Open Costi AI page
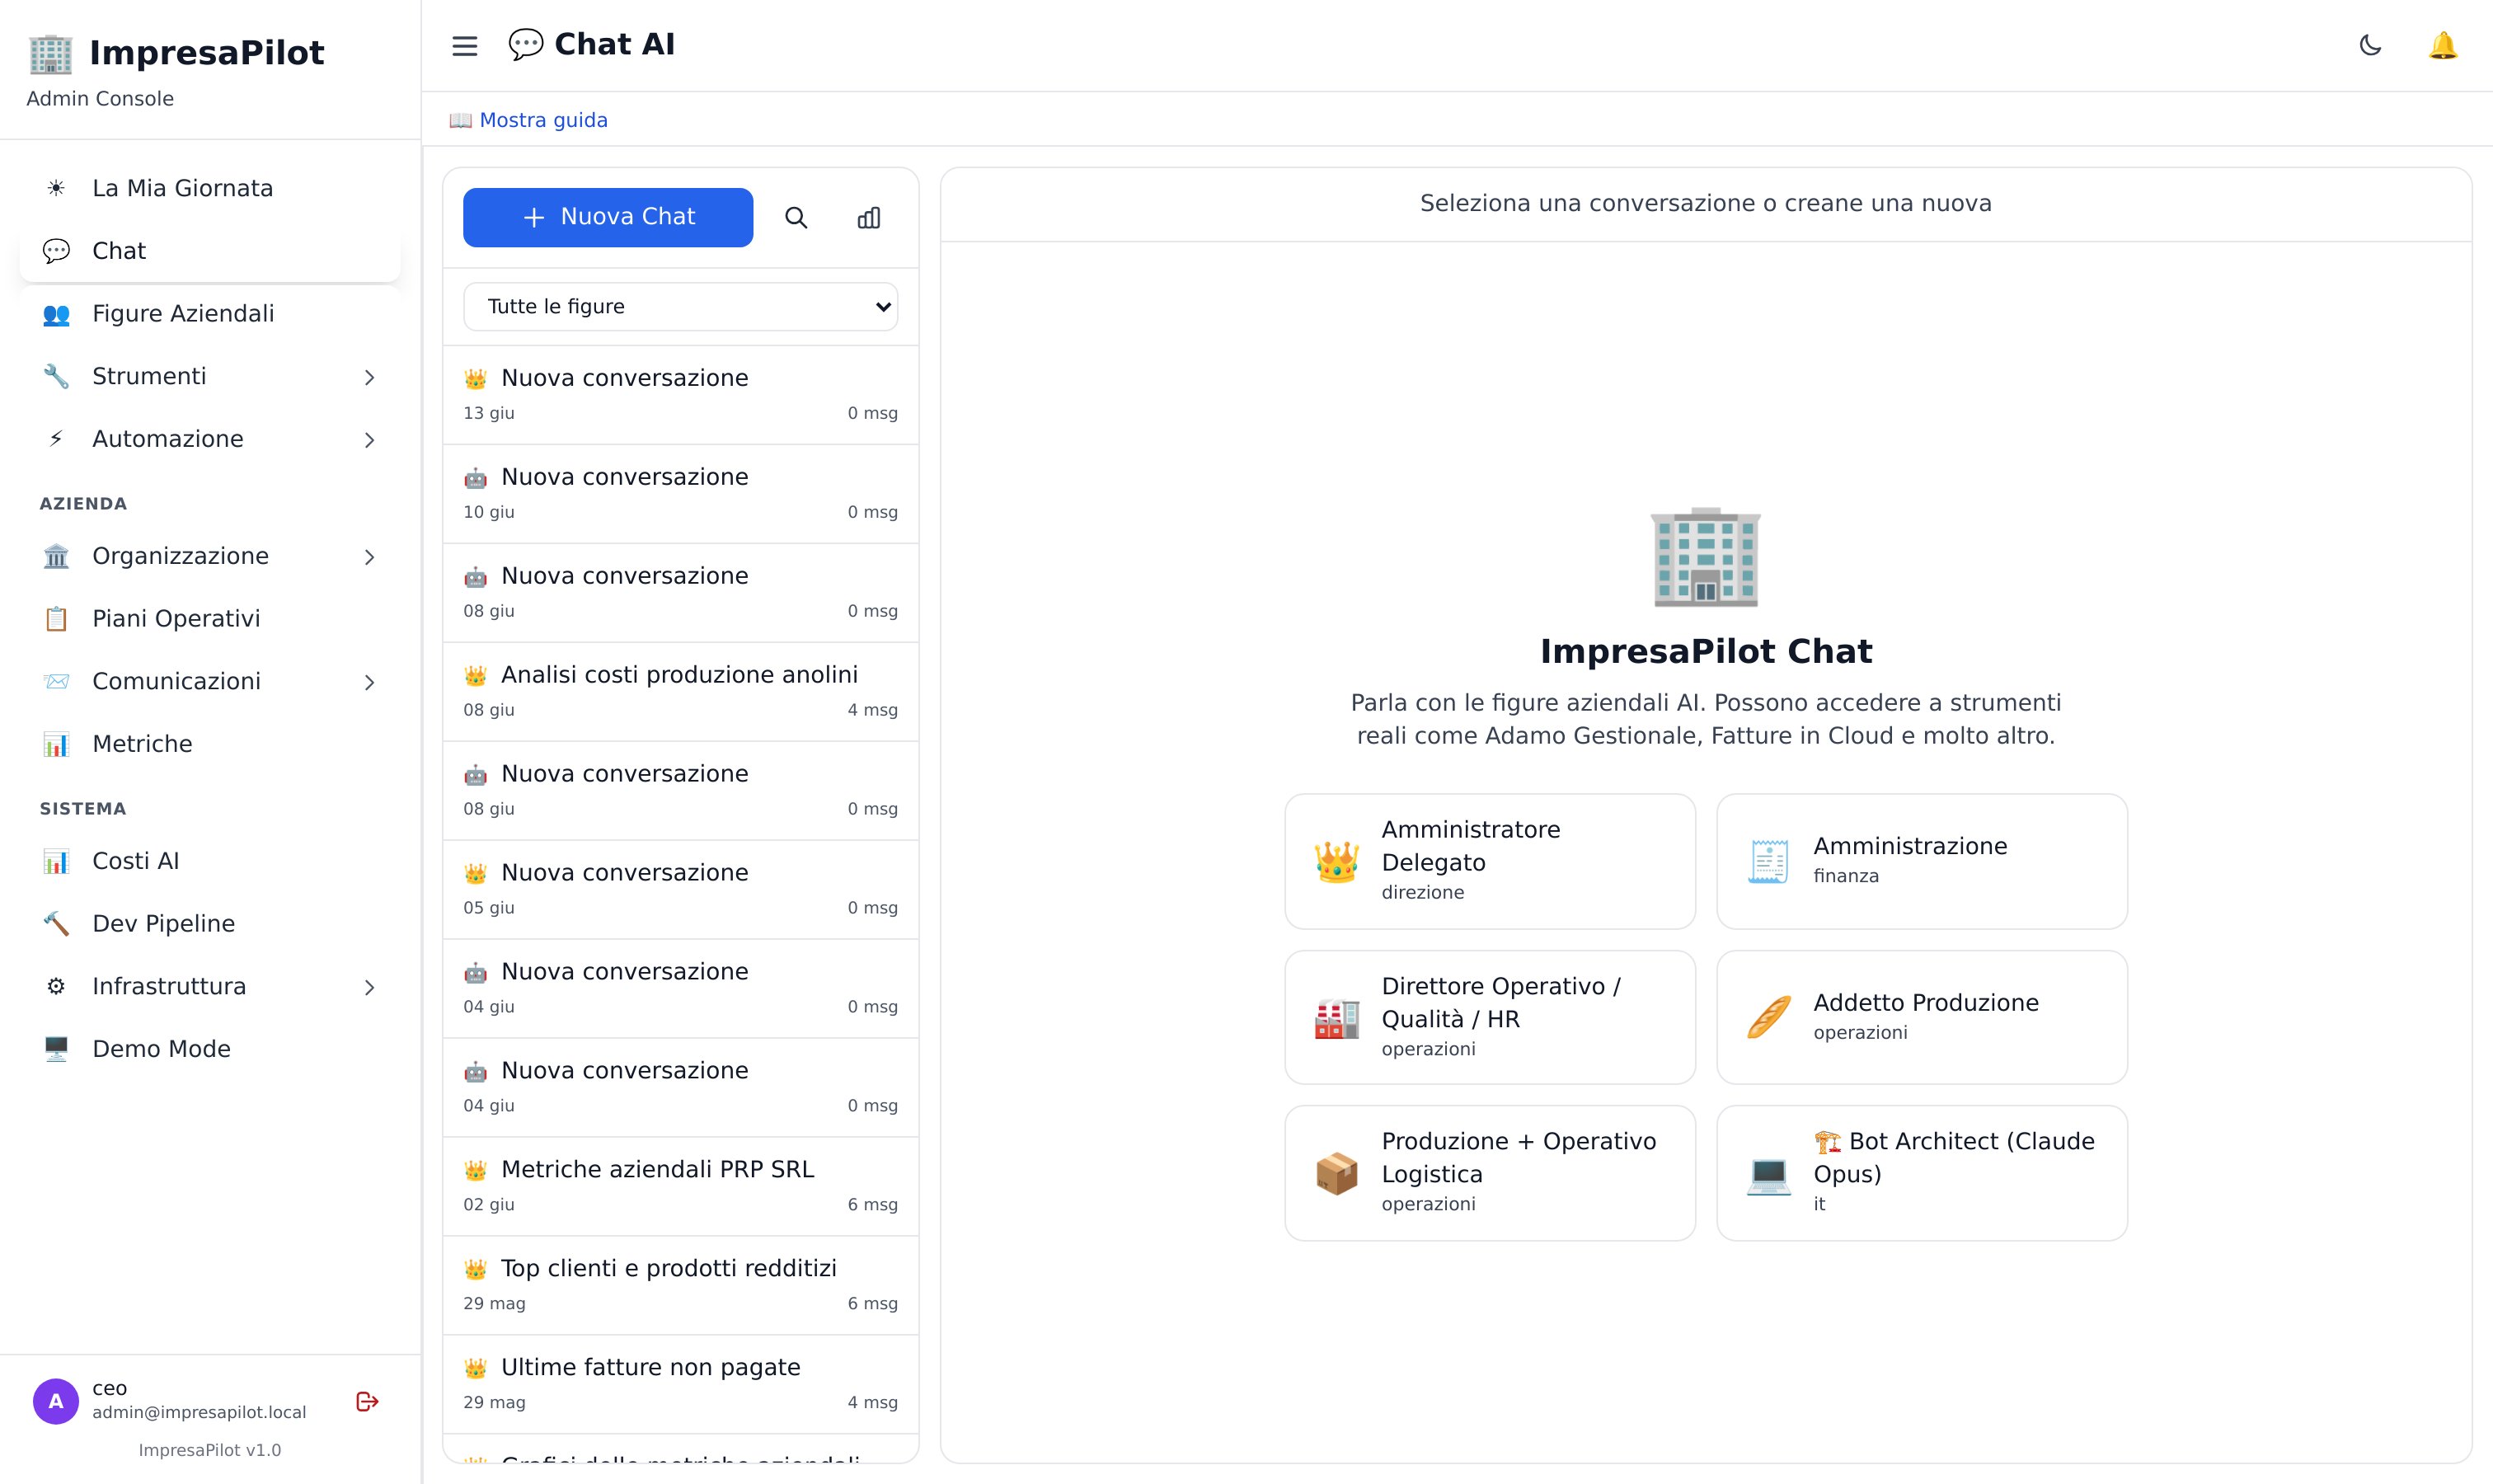The image size is (2493, 1484). [210, 861]
